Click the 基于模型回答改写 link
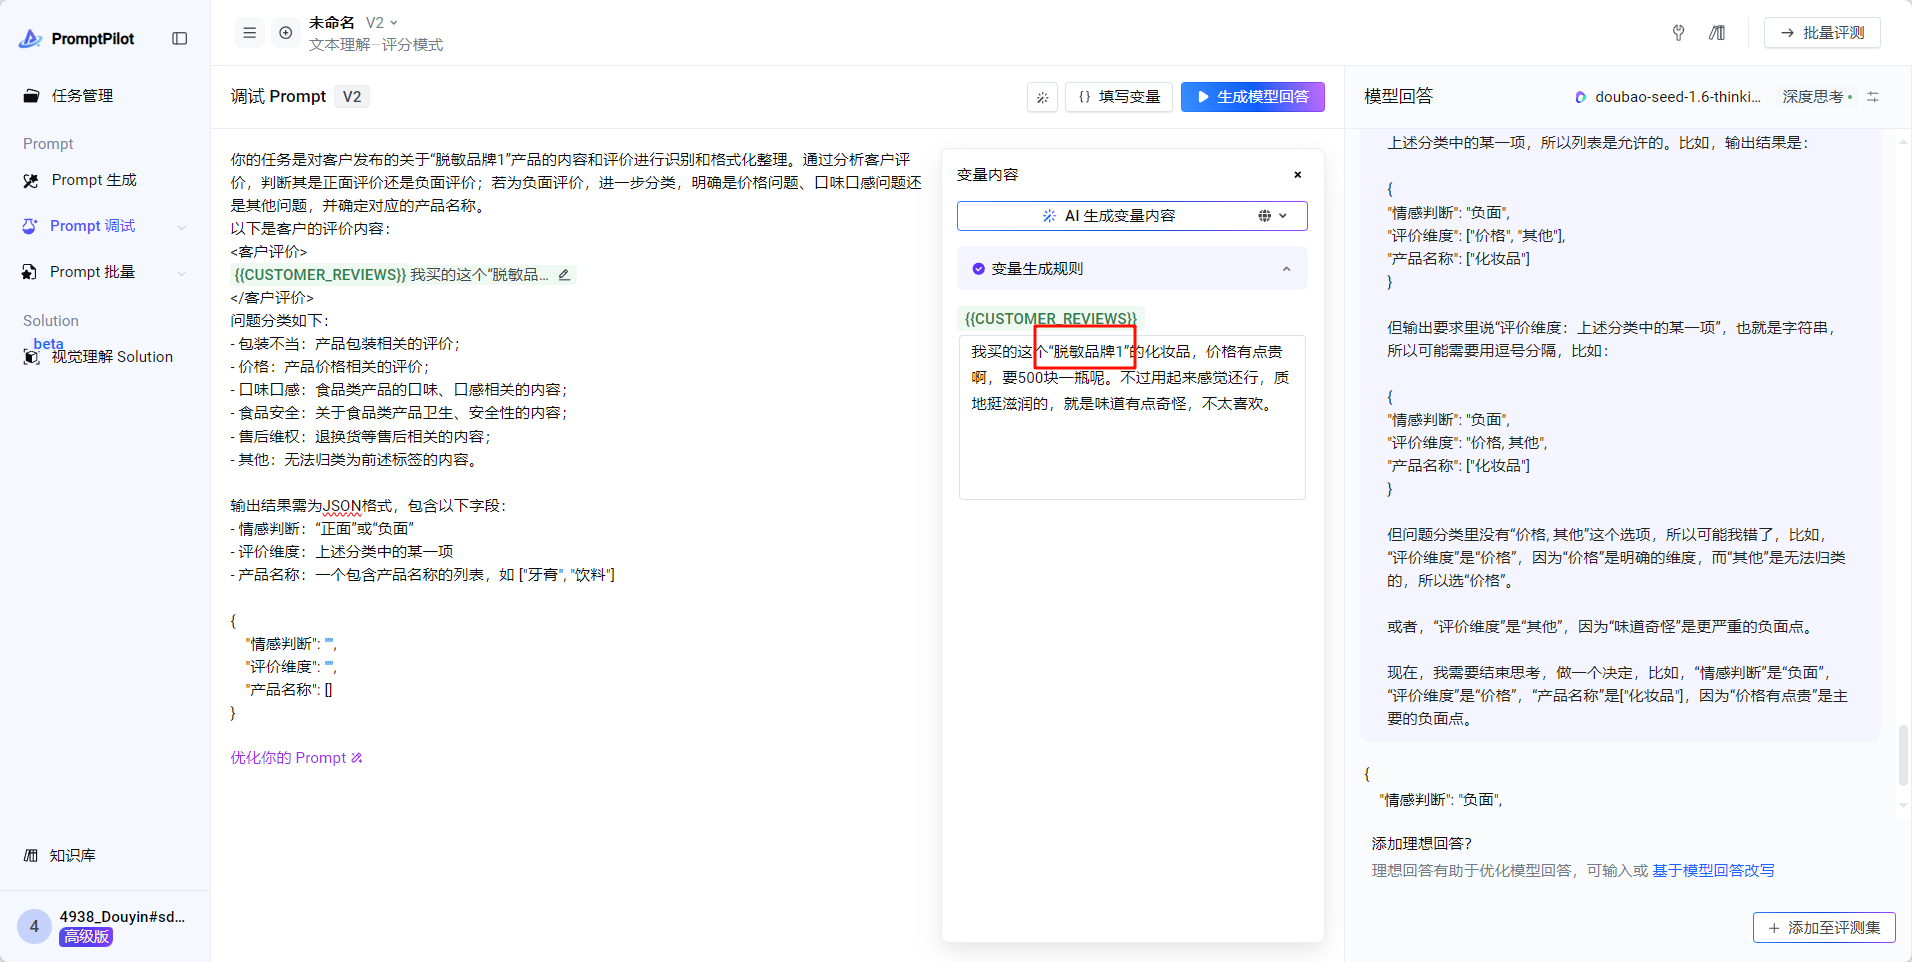Screen dimensions: 1912x962 tap(1713, 871)
